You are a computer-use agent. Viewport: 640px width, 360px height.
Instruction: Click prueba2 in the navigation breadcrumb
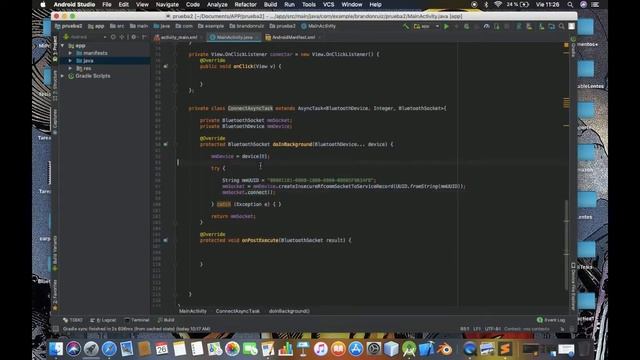click(69, 26)
